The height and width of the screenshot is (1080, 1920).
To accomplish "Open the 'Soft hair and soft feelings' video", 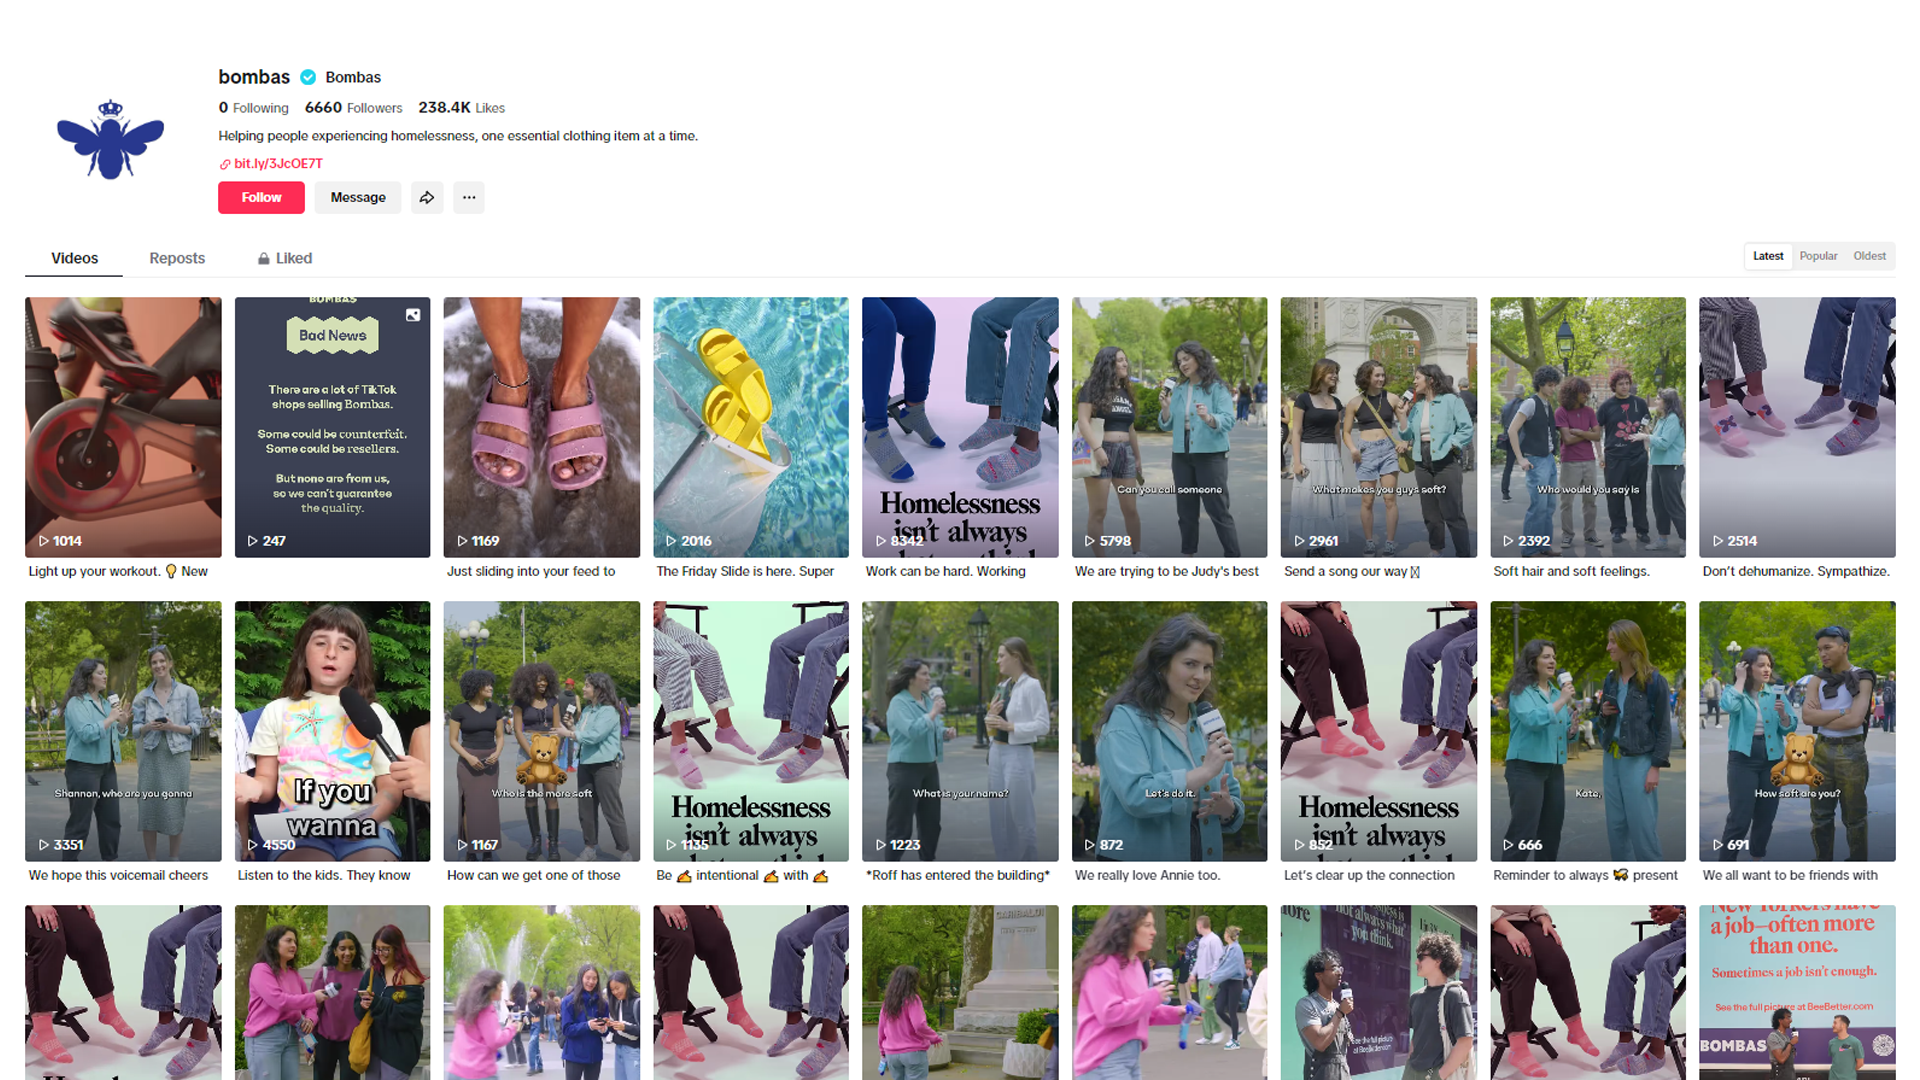I will tap(1588, 427).
